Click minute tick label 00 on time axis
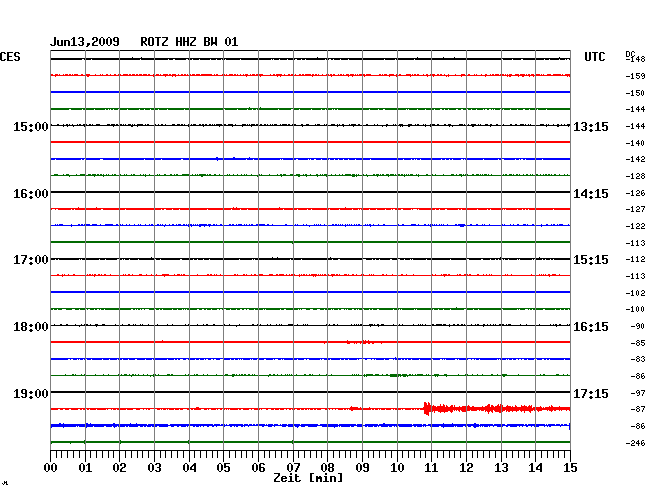The height and width of the screenshot is (494, 650). pyautogui.click(x=51, y=468)
